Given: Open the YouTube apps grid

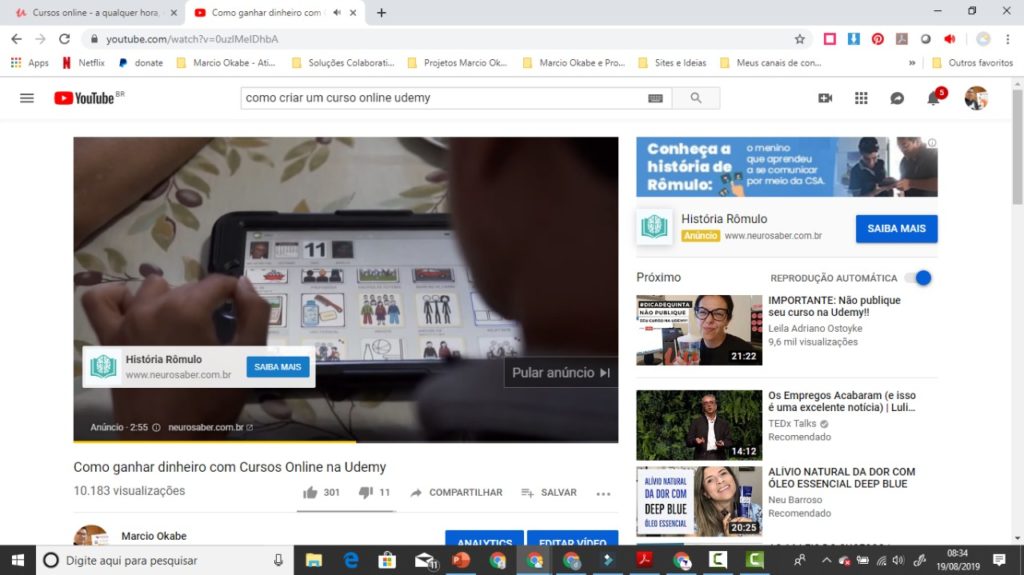Looking at the screenshot, I should point(861,98).
